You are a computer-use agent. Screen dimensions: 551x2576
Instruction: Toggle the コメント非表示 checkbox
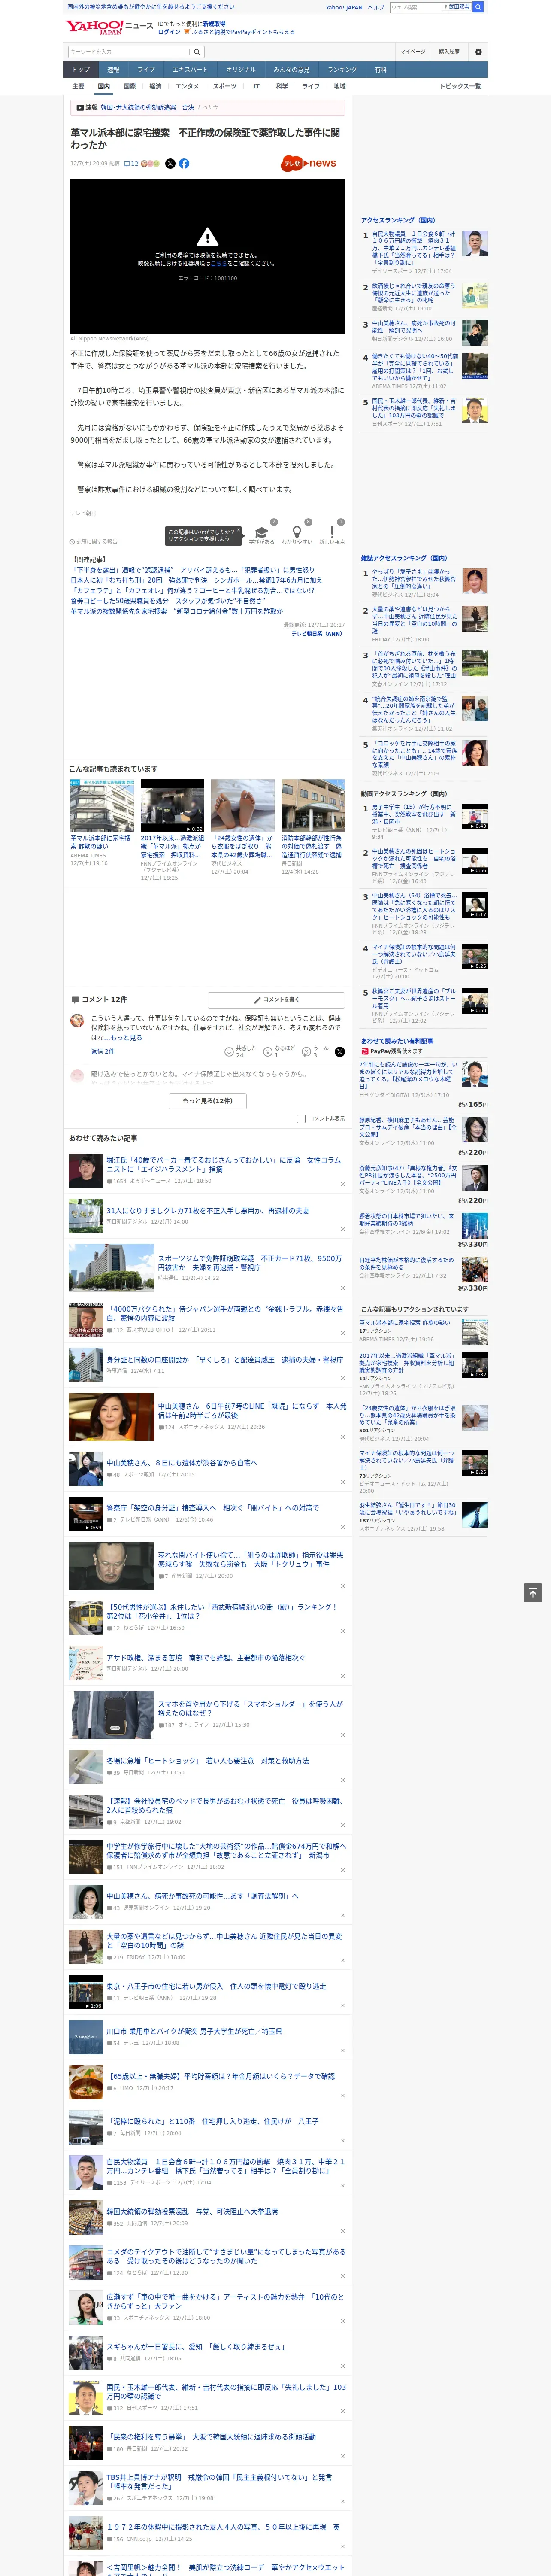coord(301,1119)
